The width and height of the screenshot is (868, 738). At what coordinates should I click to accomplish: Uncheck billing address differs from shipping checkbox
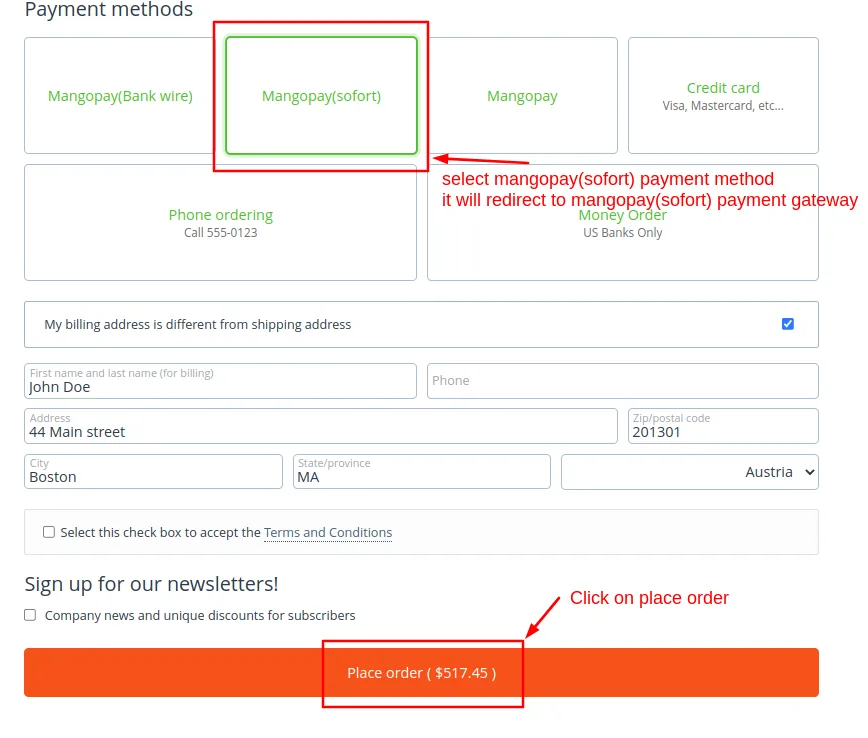pos(788,324)
